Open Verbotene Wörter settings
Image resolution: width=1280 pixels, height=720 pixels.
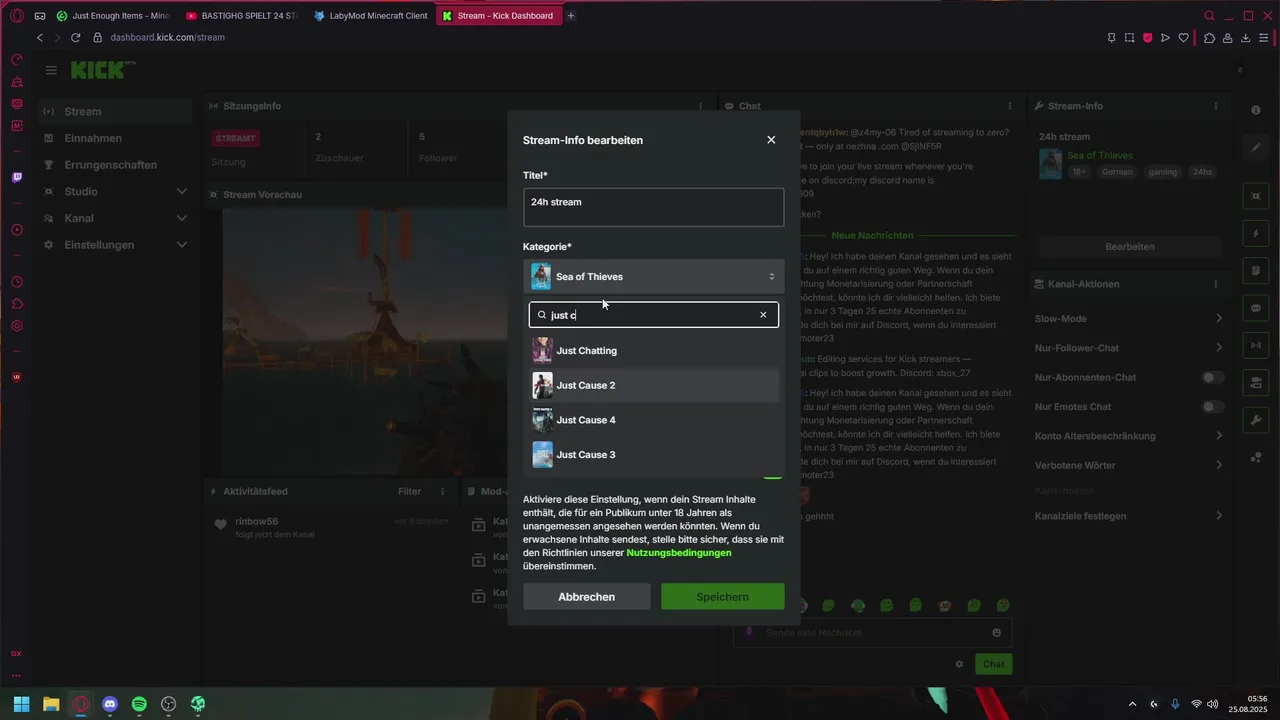click(x=1129, y=465)
